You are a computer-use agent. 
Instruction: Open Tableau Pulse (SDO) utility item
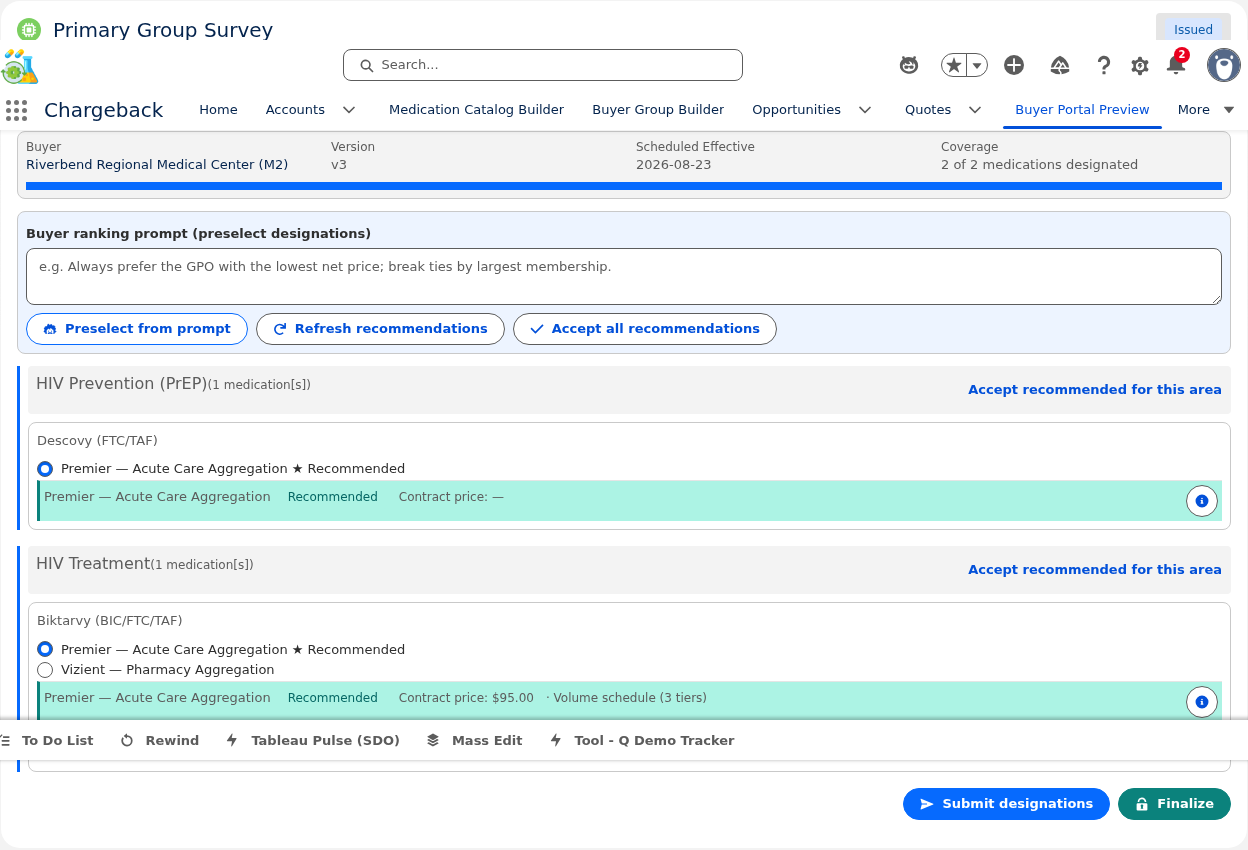pyautogui.click(x=313, y=741)
